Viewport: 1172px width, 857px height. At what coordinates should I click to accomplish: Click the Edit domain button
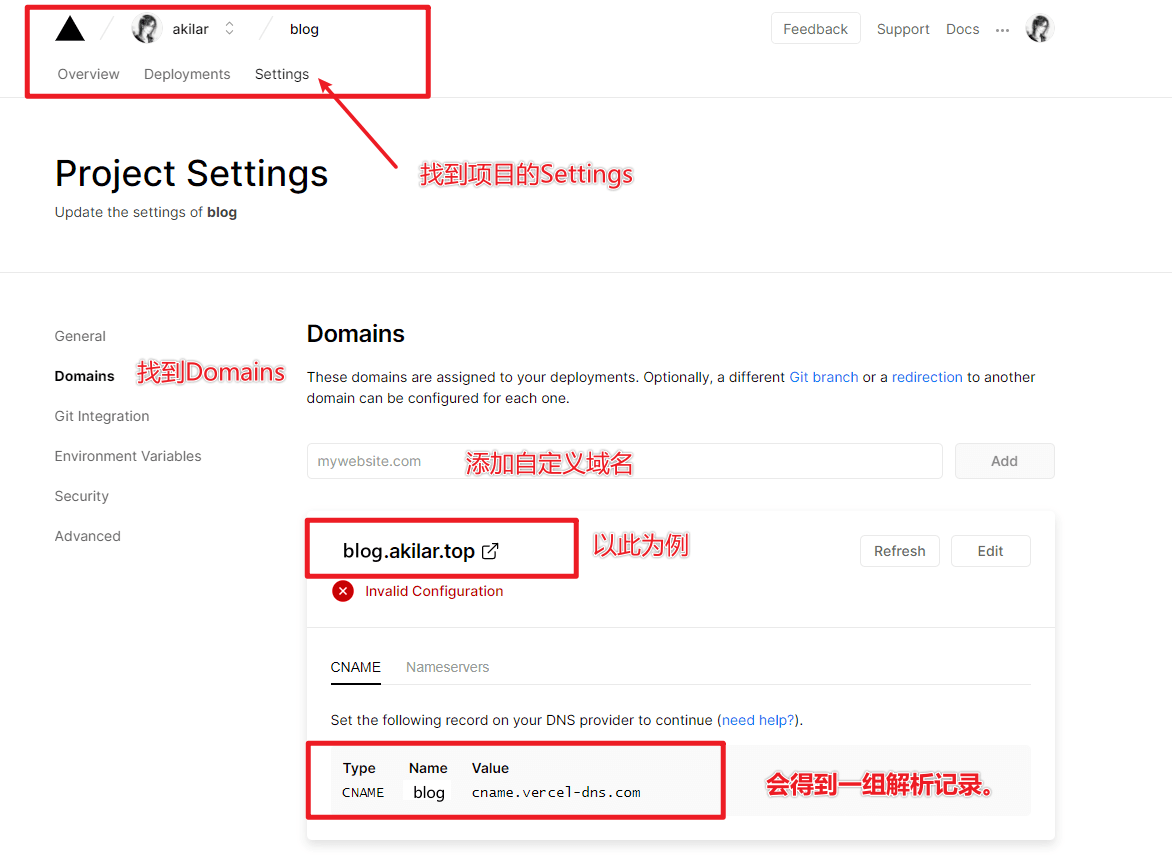[x=990, y=551]
